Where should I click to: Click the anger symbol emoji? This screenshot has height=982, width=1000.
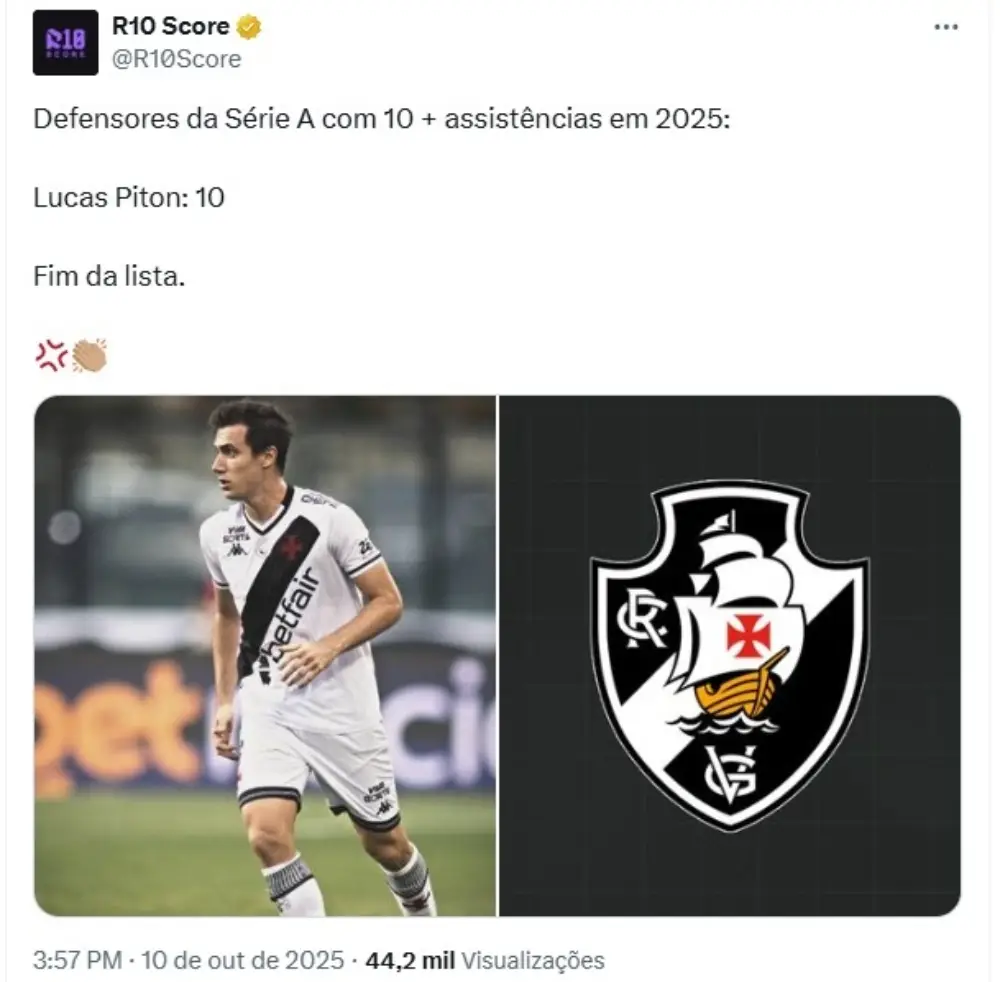click(51, 355)
